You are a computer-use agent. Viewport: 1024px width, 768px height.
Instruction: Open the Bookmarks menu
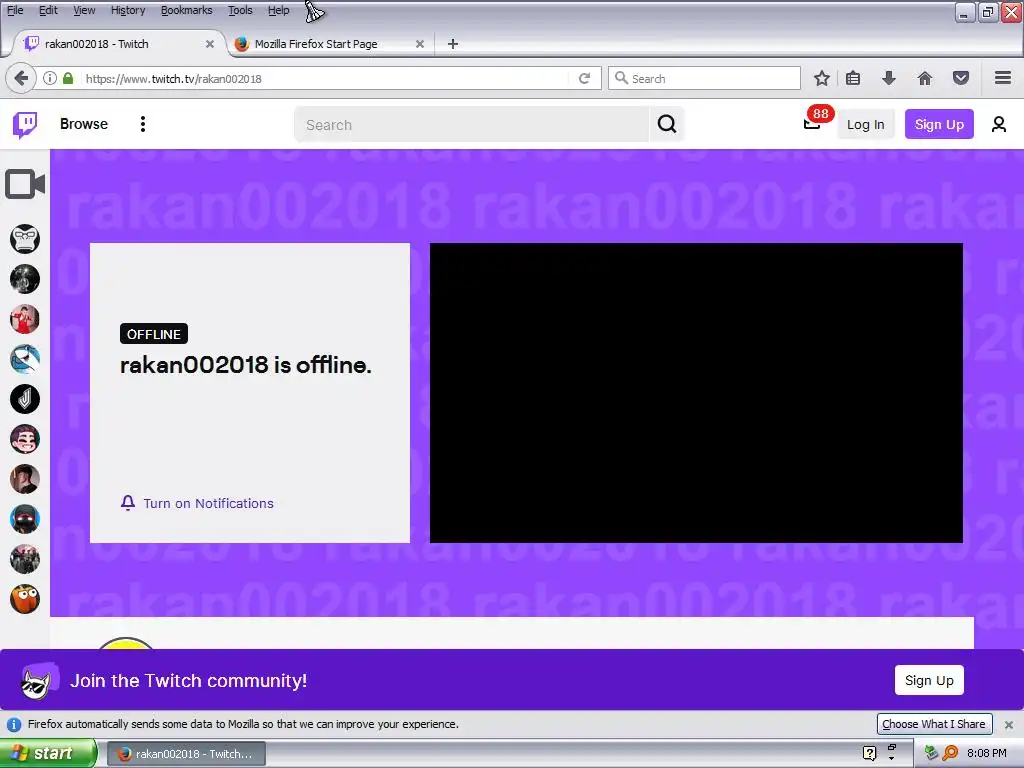click(186, 10)
